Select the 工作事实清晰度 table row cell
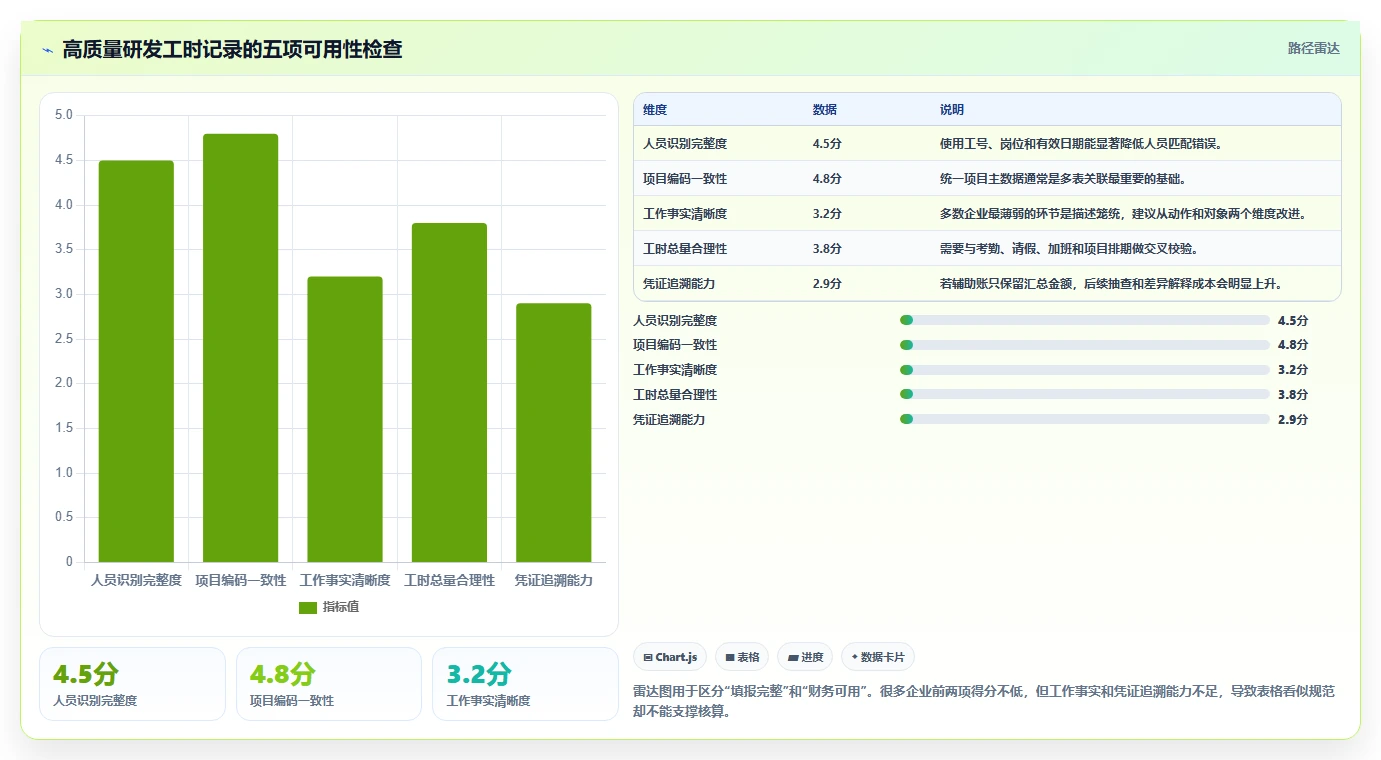This screenshot has width=1381, height=760. tap(685, 213)
